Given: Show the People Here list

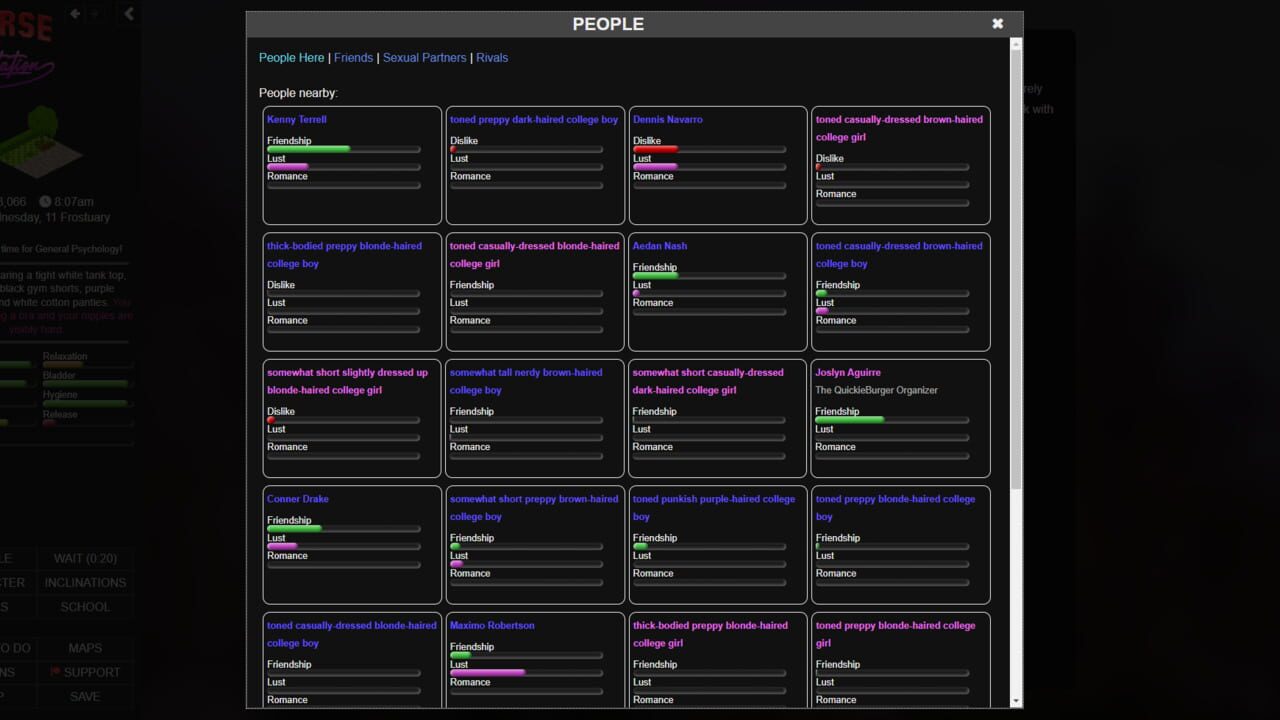Looking at the screenshot, I should [291, 58].
